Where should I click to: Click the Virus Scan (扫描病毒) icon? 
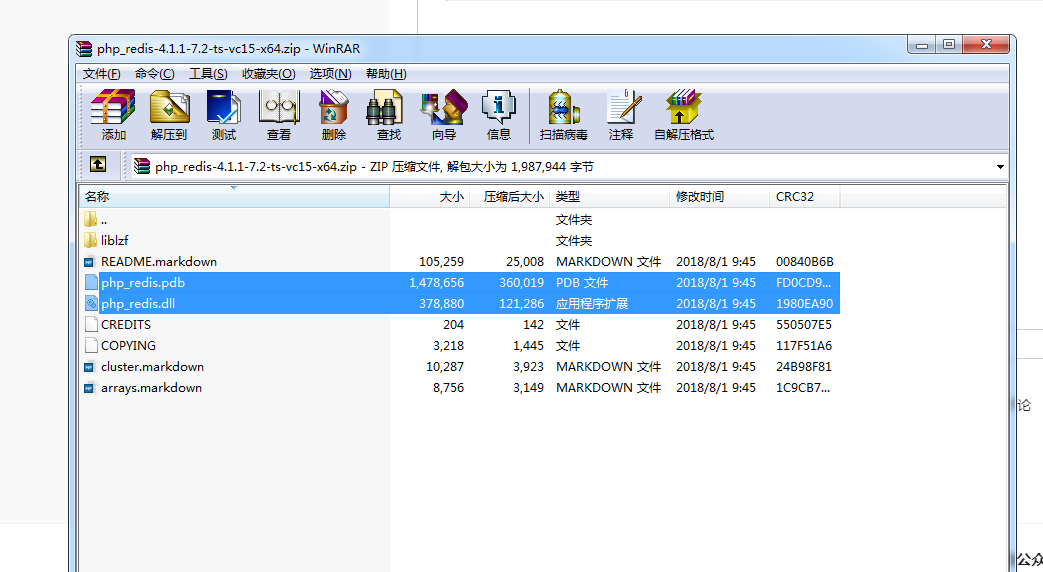(563, 107)
